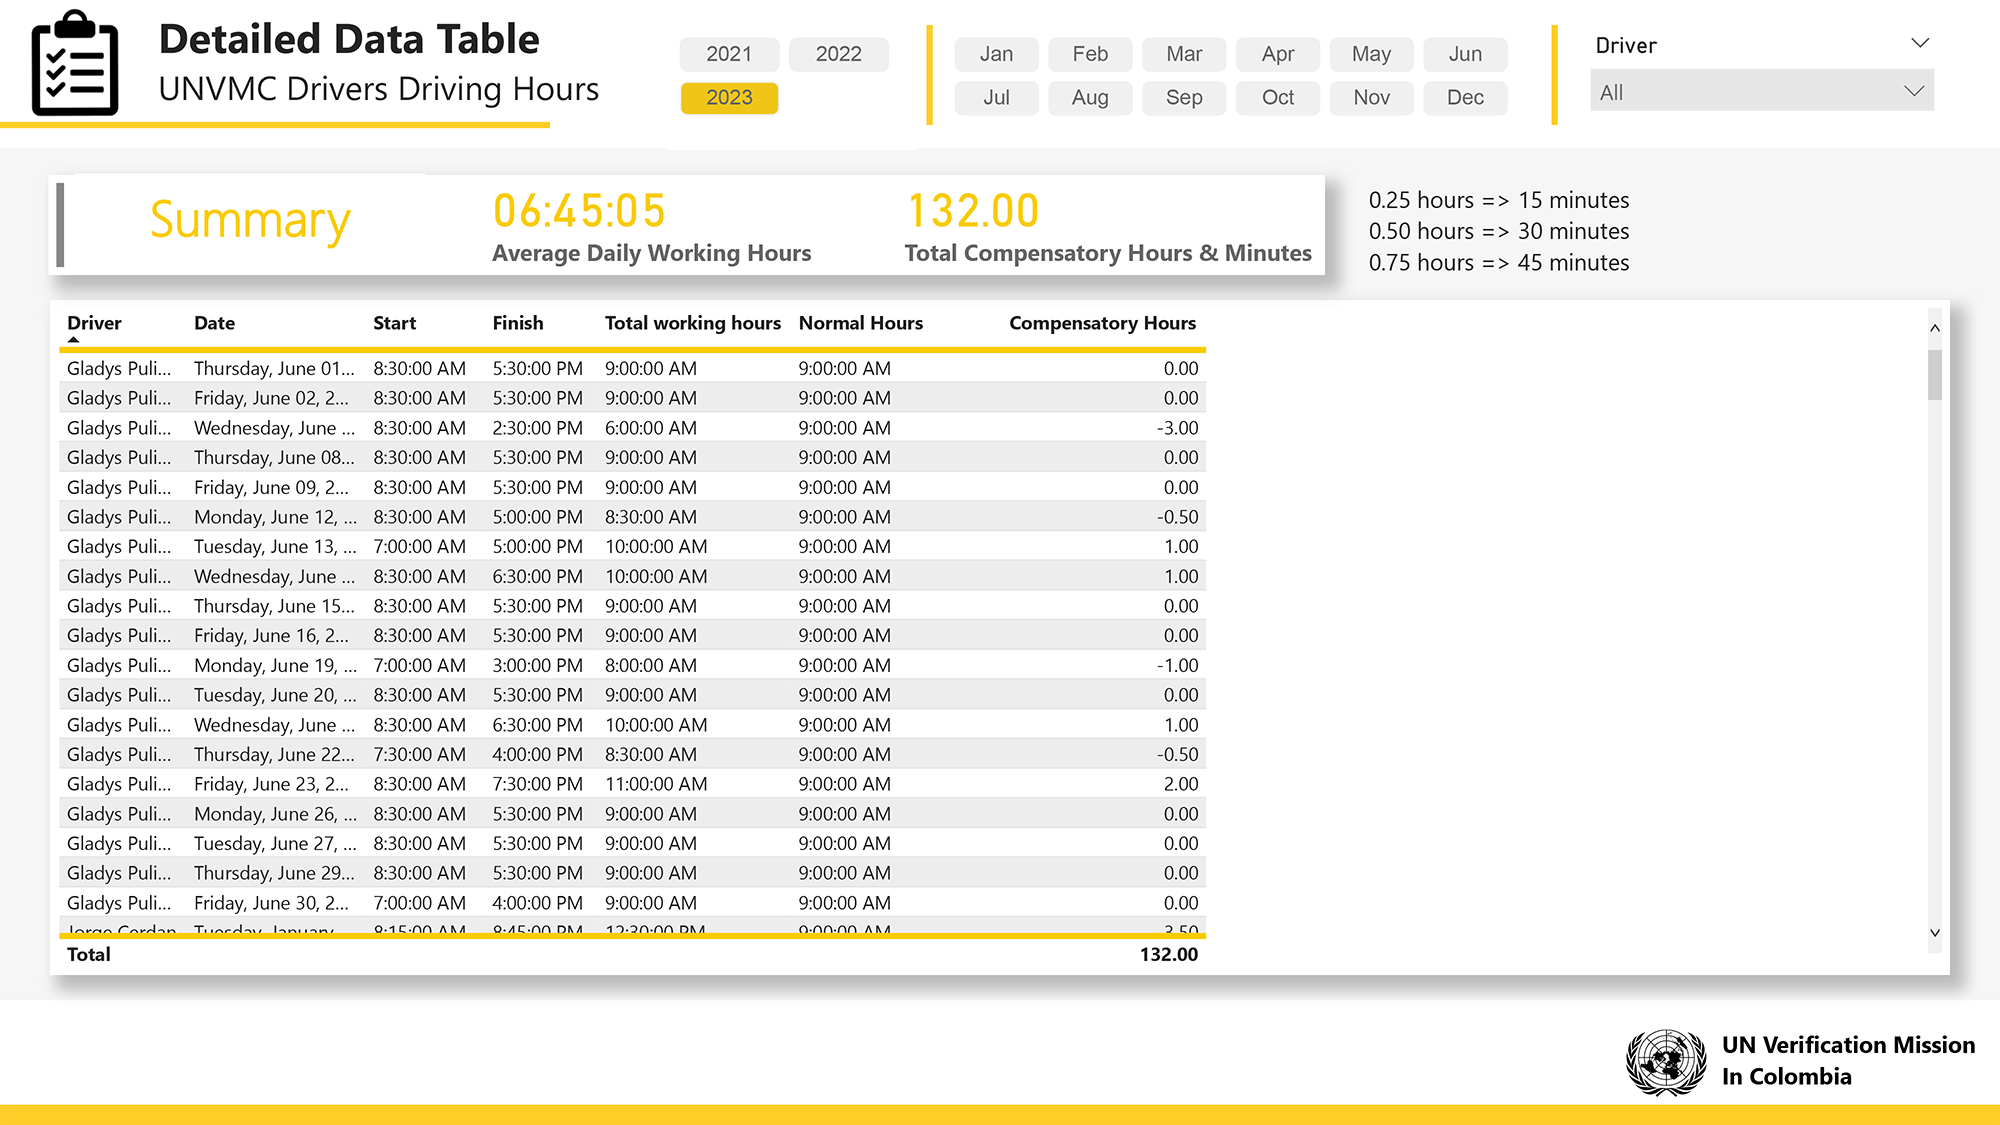Screen dimensions: 2000x1125
Task: Filter by Feb month
Action: click(1090, 54)
